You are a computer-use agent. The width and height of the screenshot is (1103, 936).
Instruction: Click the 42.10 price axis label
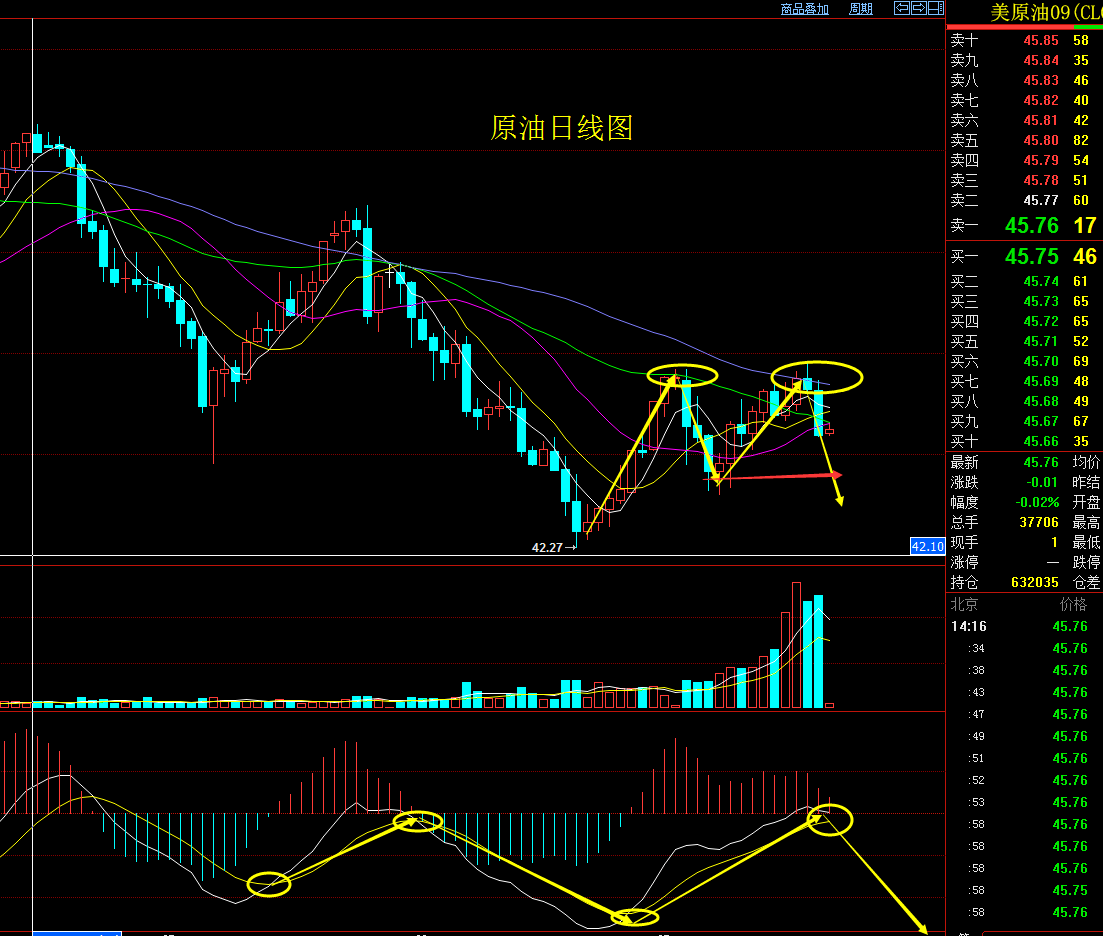coord(927,546)
